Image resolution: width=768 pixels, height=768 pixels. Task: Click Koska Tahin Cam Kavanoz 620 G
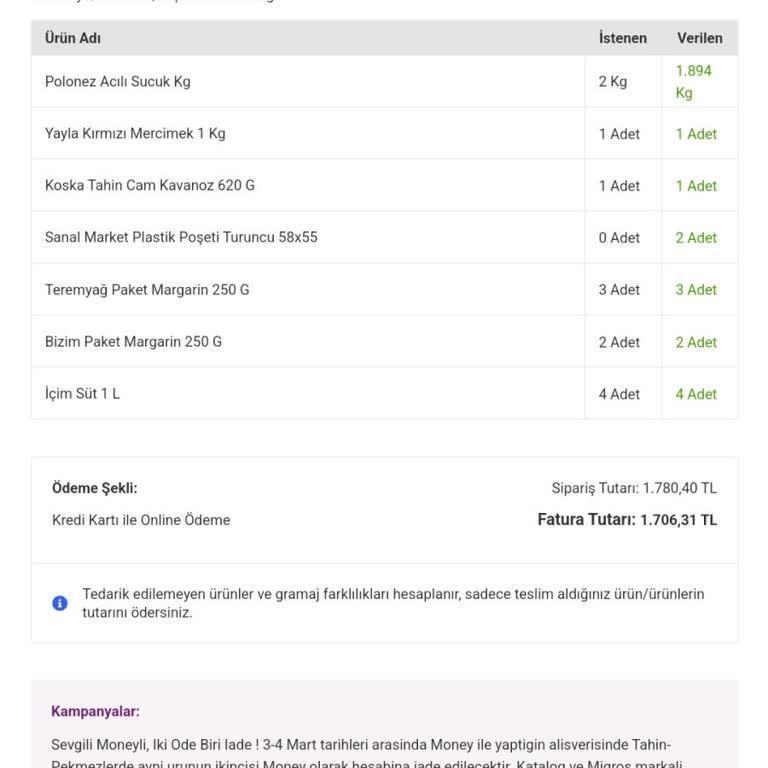150,186
